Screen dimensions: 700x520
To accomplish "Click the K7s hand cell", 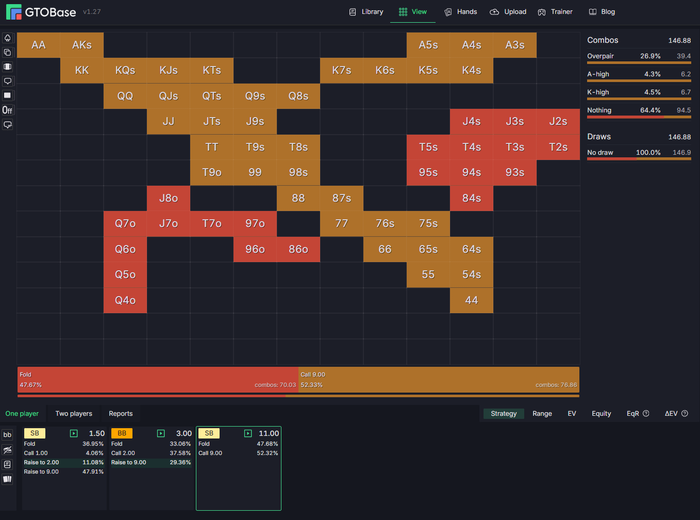I will 342,70.
